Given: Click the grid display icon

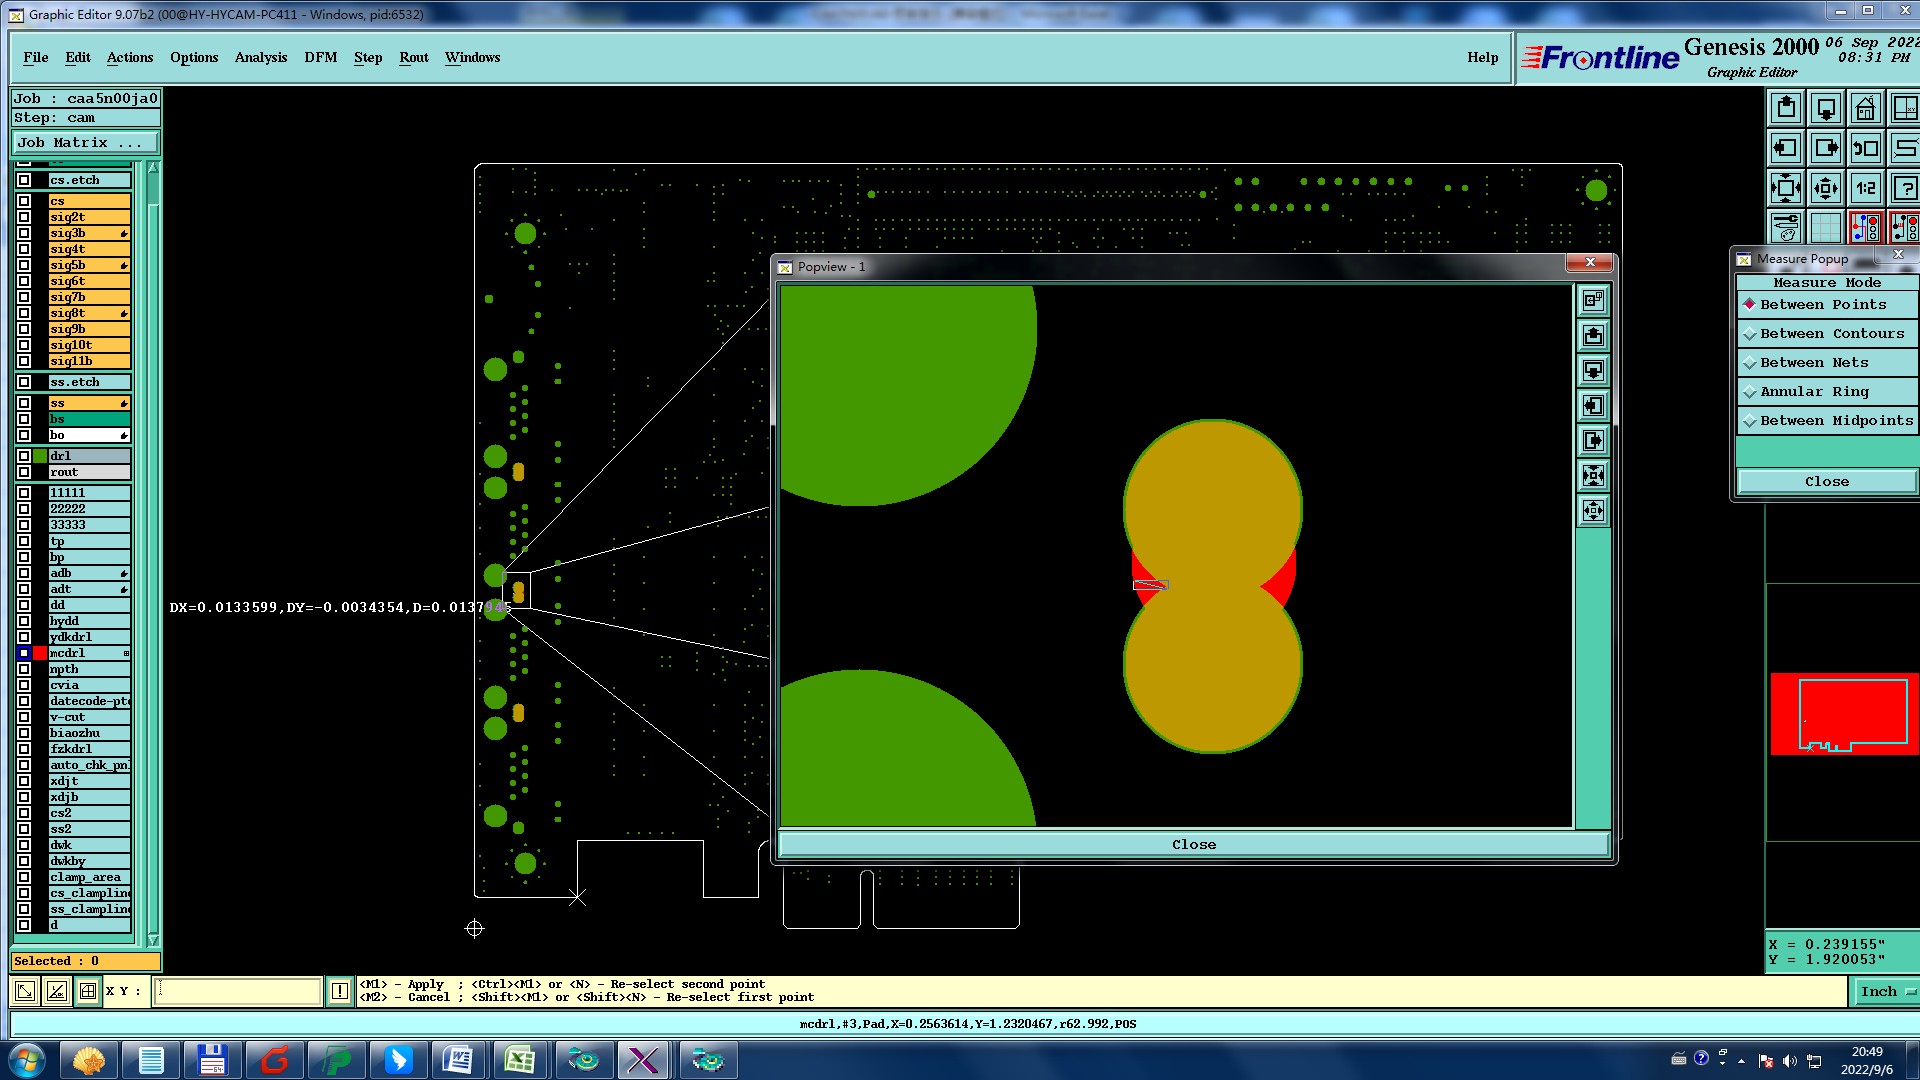Looking at the screenshot, I should click(x=1825, y=228).
